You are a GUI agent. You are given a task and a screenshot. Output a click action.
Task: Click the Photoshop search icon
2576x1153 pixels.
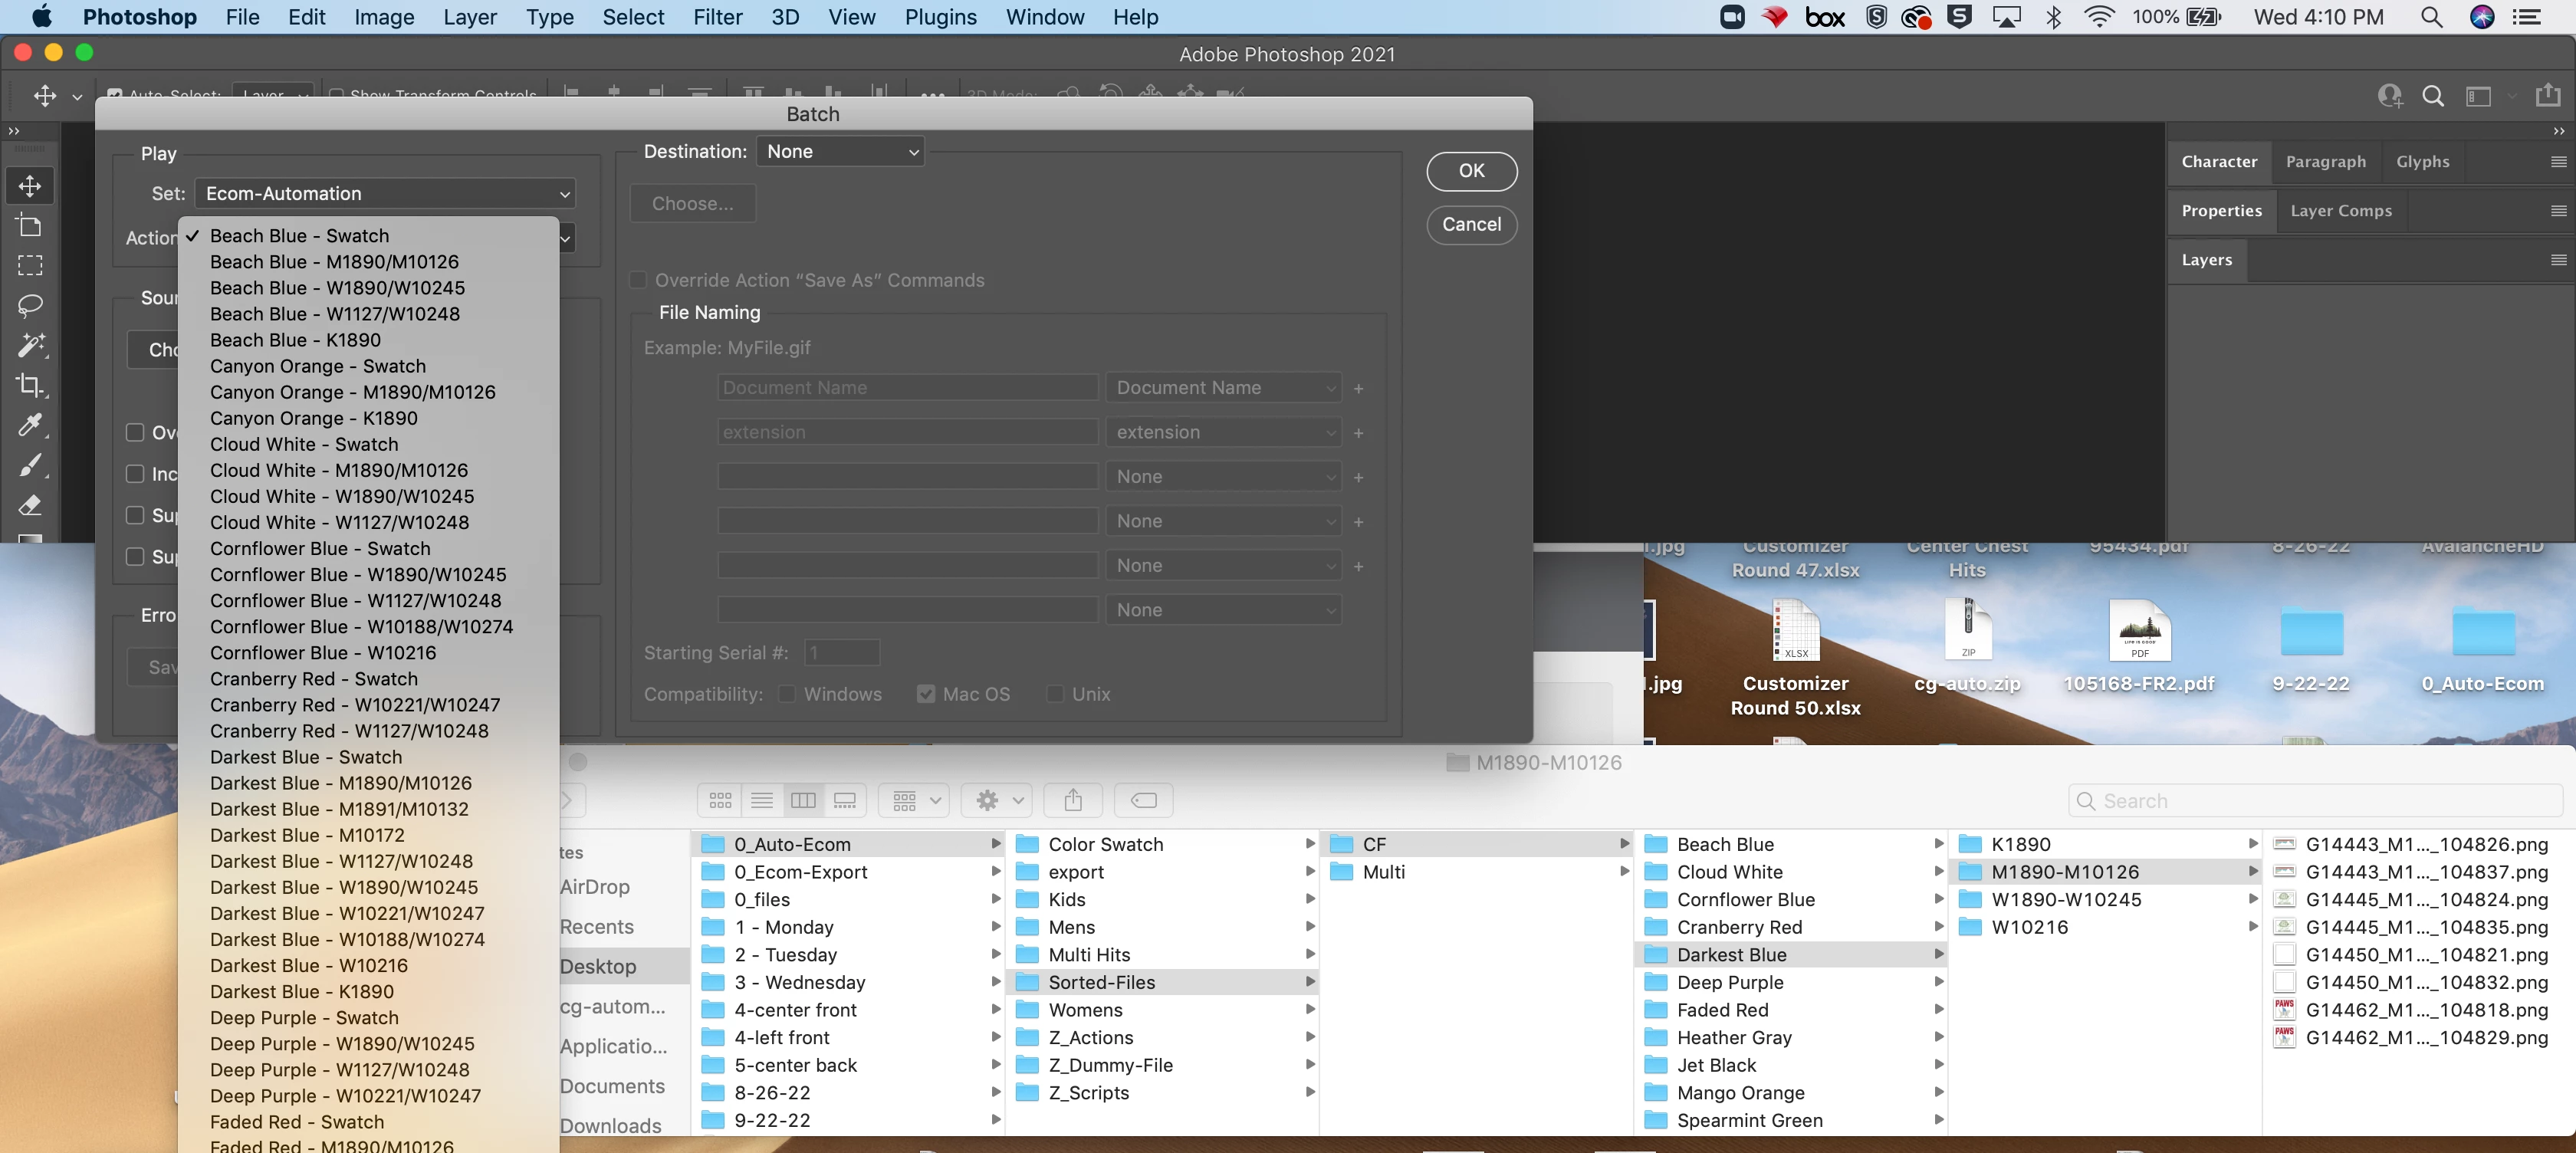point(2433,96)
